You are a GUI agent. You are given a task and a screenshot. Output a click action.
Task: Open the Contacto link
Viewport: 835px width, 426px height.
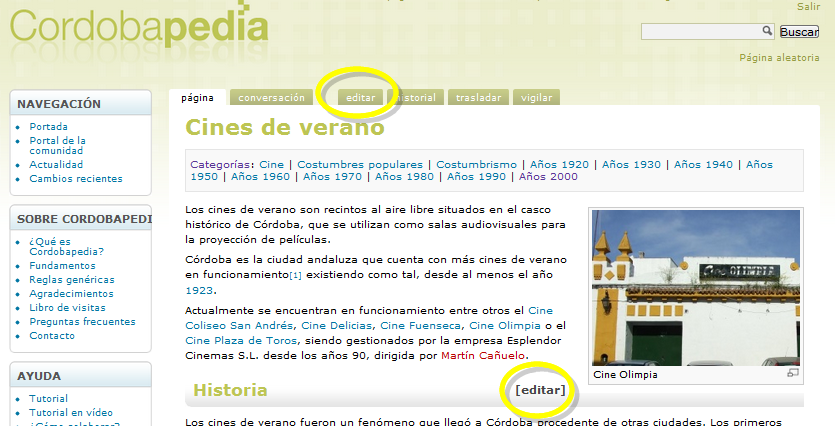(52, 335)
